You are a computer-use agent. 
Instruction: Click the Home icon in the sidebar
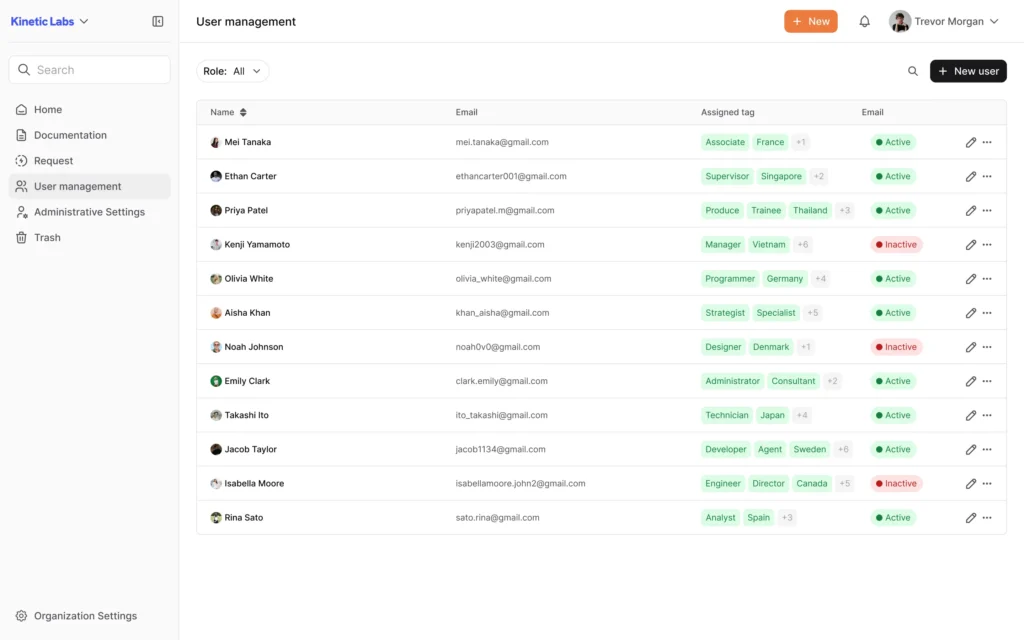pos(23,109)
